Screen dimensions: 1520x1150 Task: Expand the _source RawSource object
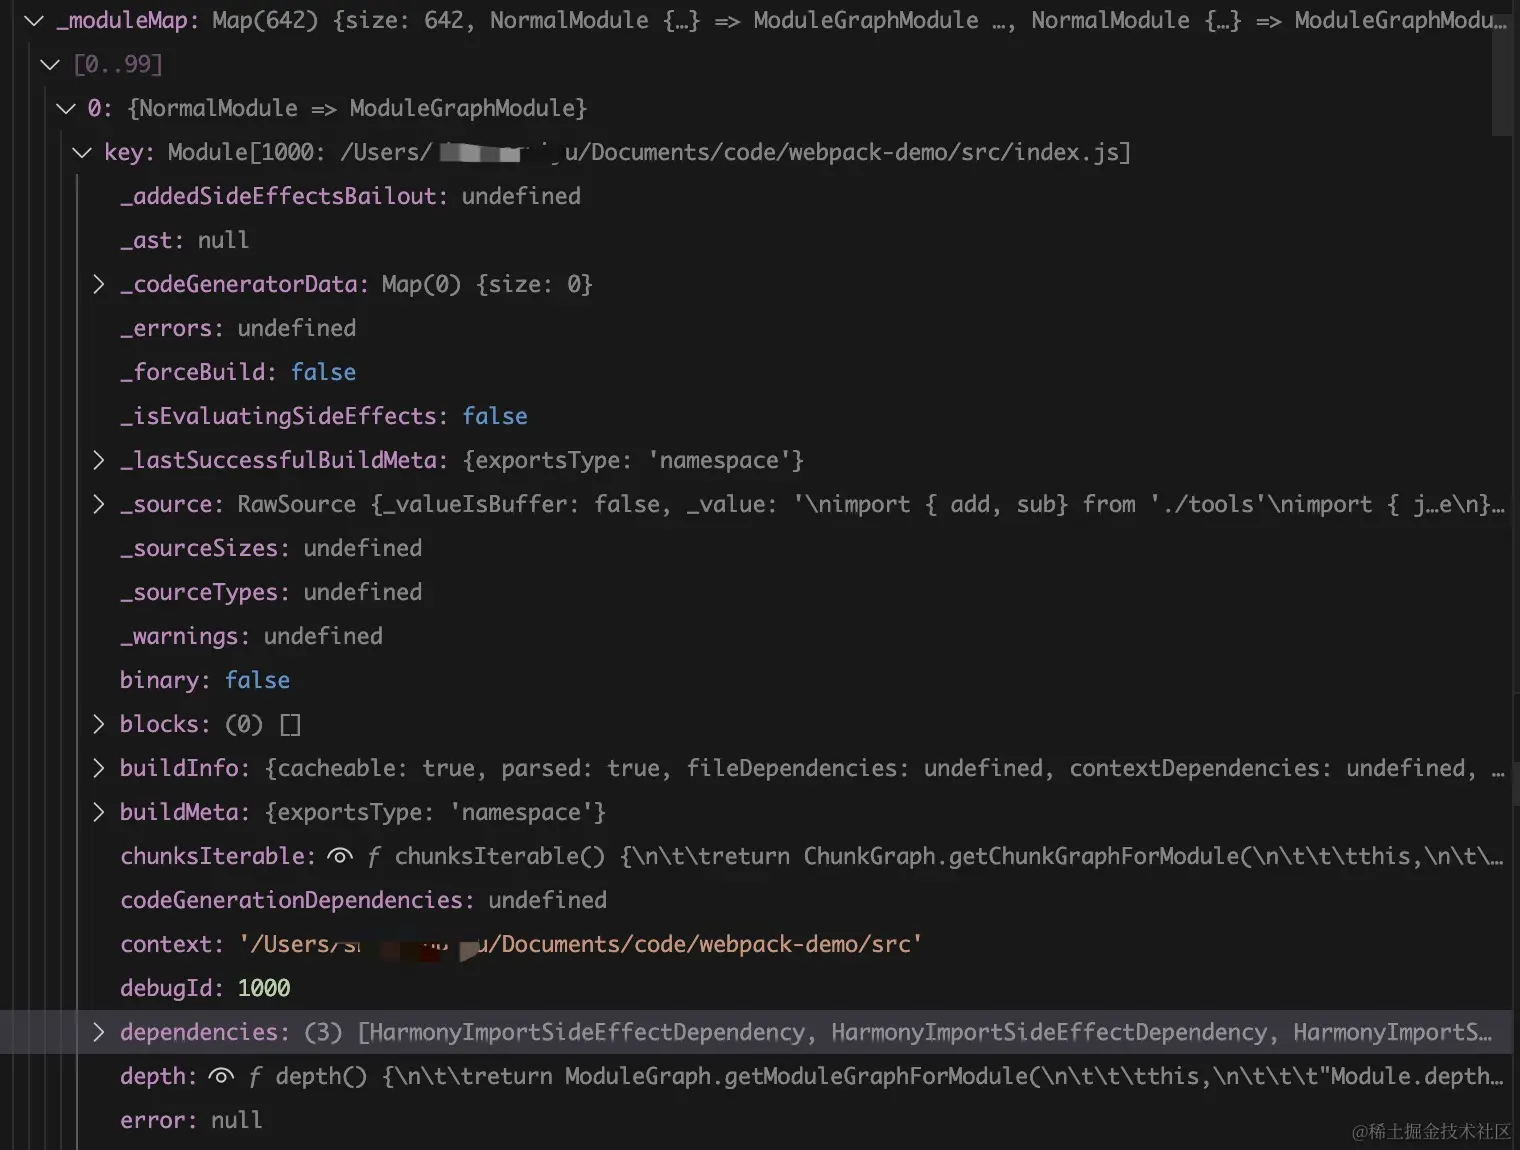pos(98,504)
